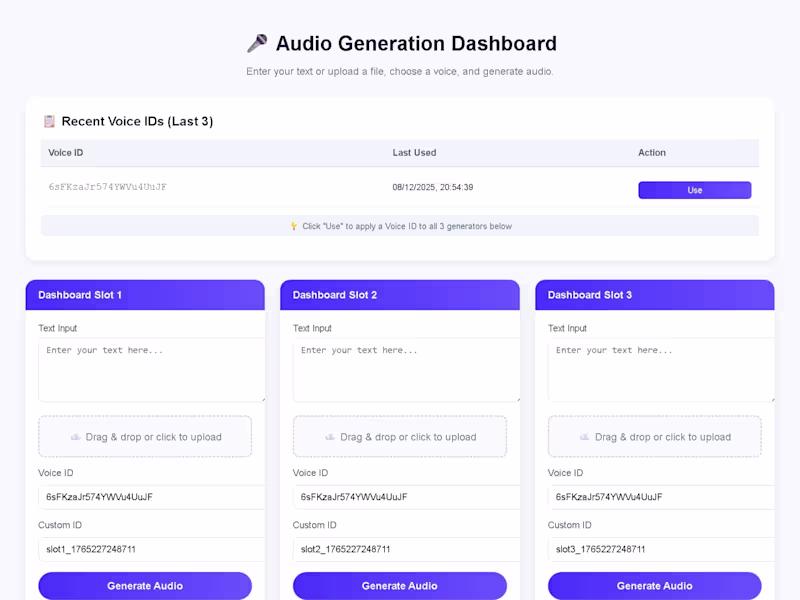Click the lightbulb icon in the tip banner

[292, 226]
